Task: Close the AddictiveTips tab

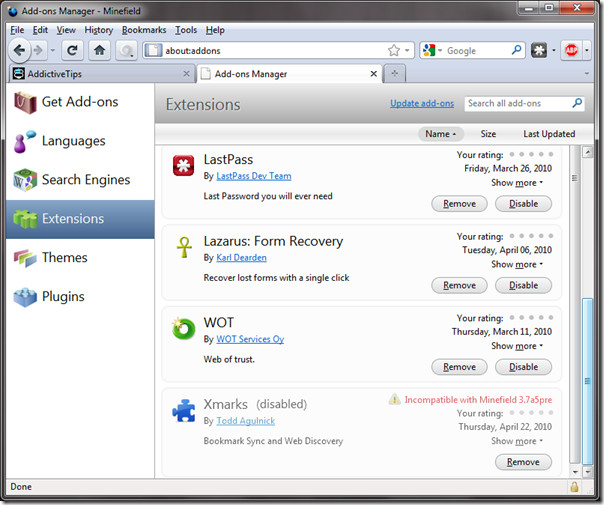Action: [186, 74]
